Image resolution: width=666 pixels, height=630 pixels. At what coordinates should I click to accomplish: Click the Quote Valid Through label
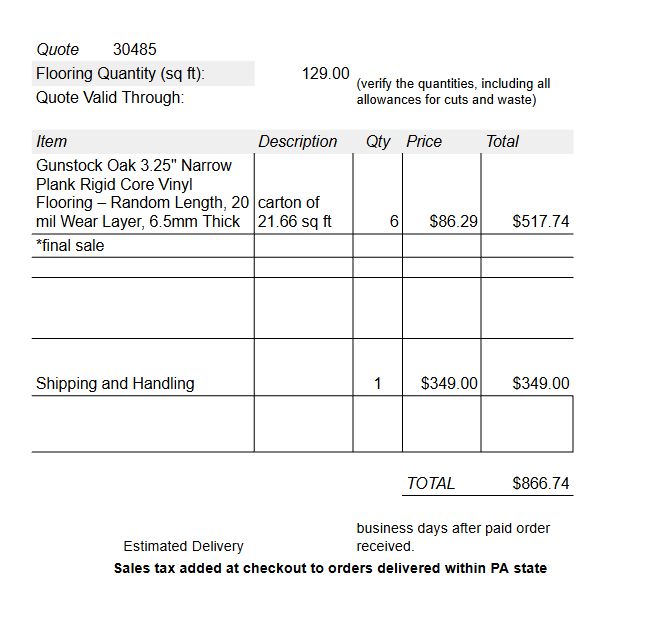[110, 98]
